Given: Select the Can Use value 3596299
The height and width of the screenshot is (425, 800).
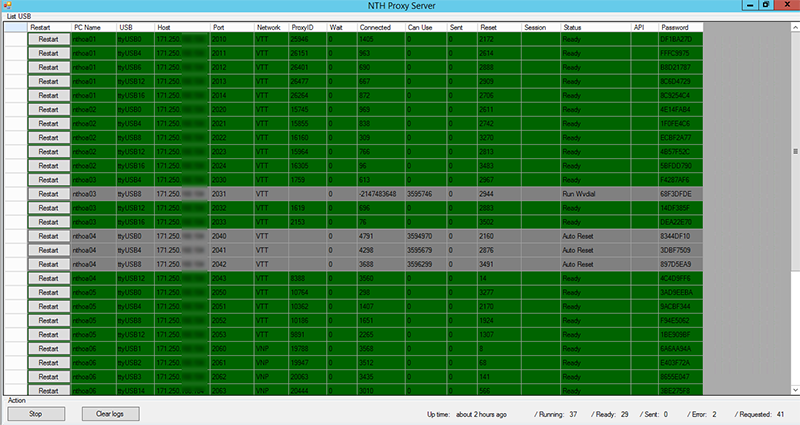Looking at the screenshot, I should coord(426,264).
